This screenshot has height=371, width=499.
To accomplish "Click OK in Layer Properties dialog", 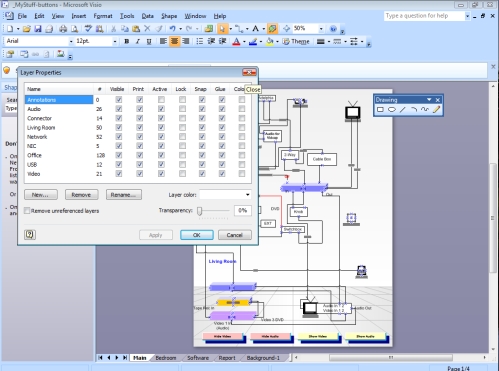I will [197, 235].
